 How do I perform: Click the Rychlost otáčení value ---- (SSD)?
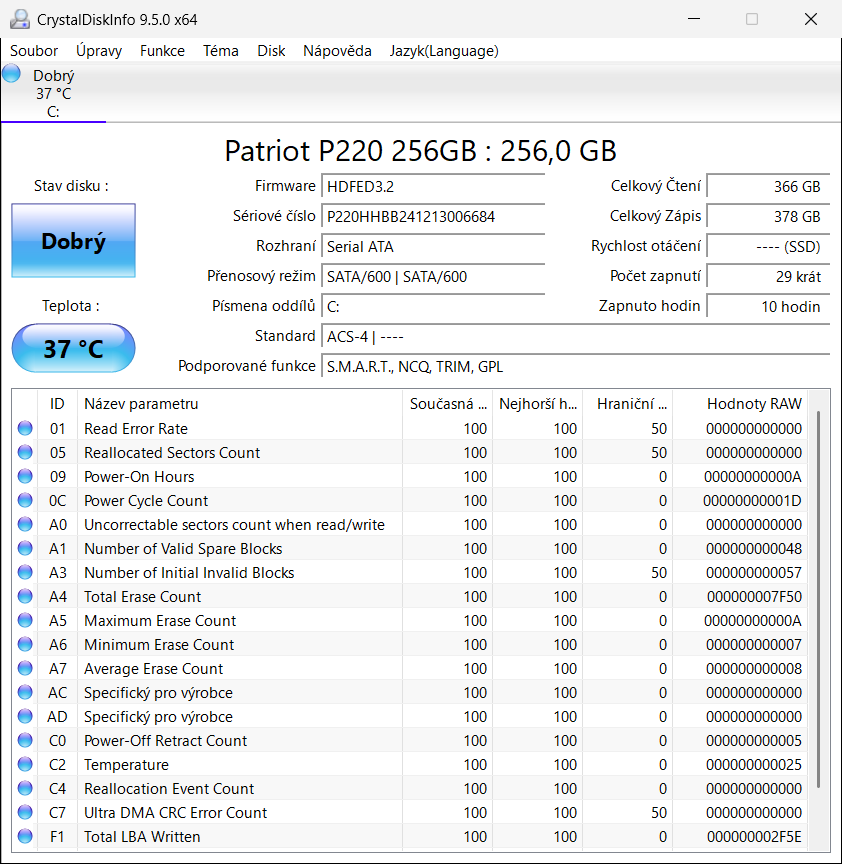point(768,246)
